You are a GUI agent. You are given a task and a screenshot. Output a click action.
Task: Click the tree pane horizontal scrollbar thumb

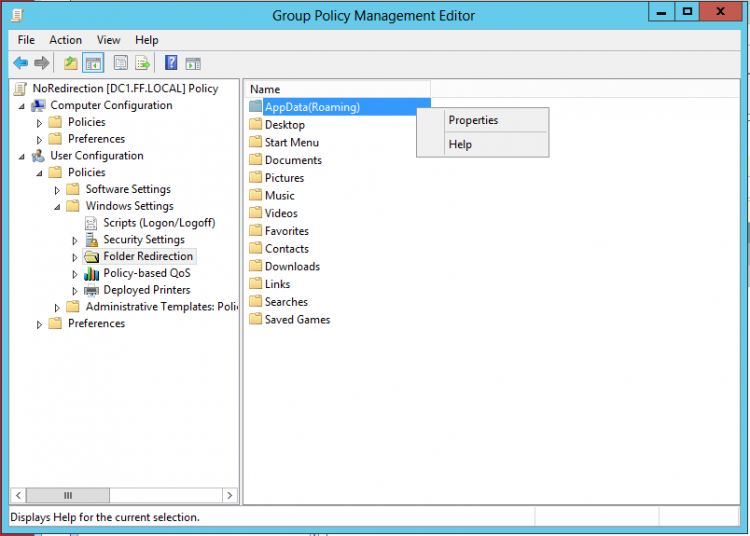pyautogui.click(x=68, y=495)
